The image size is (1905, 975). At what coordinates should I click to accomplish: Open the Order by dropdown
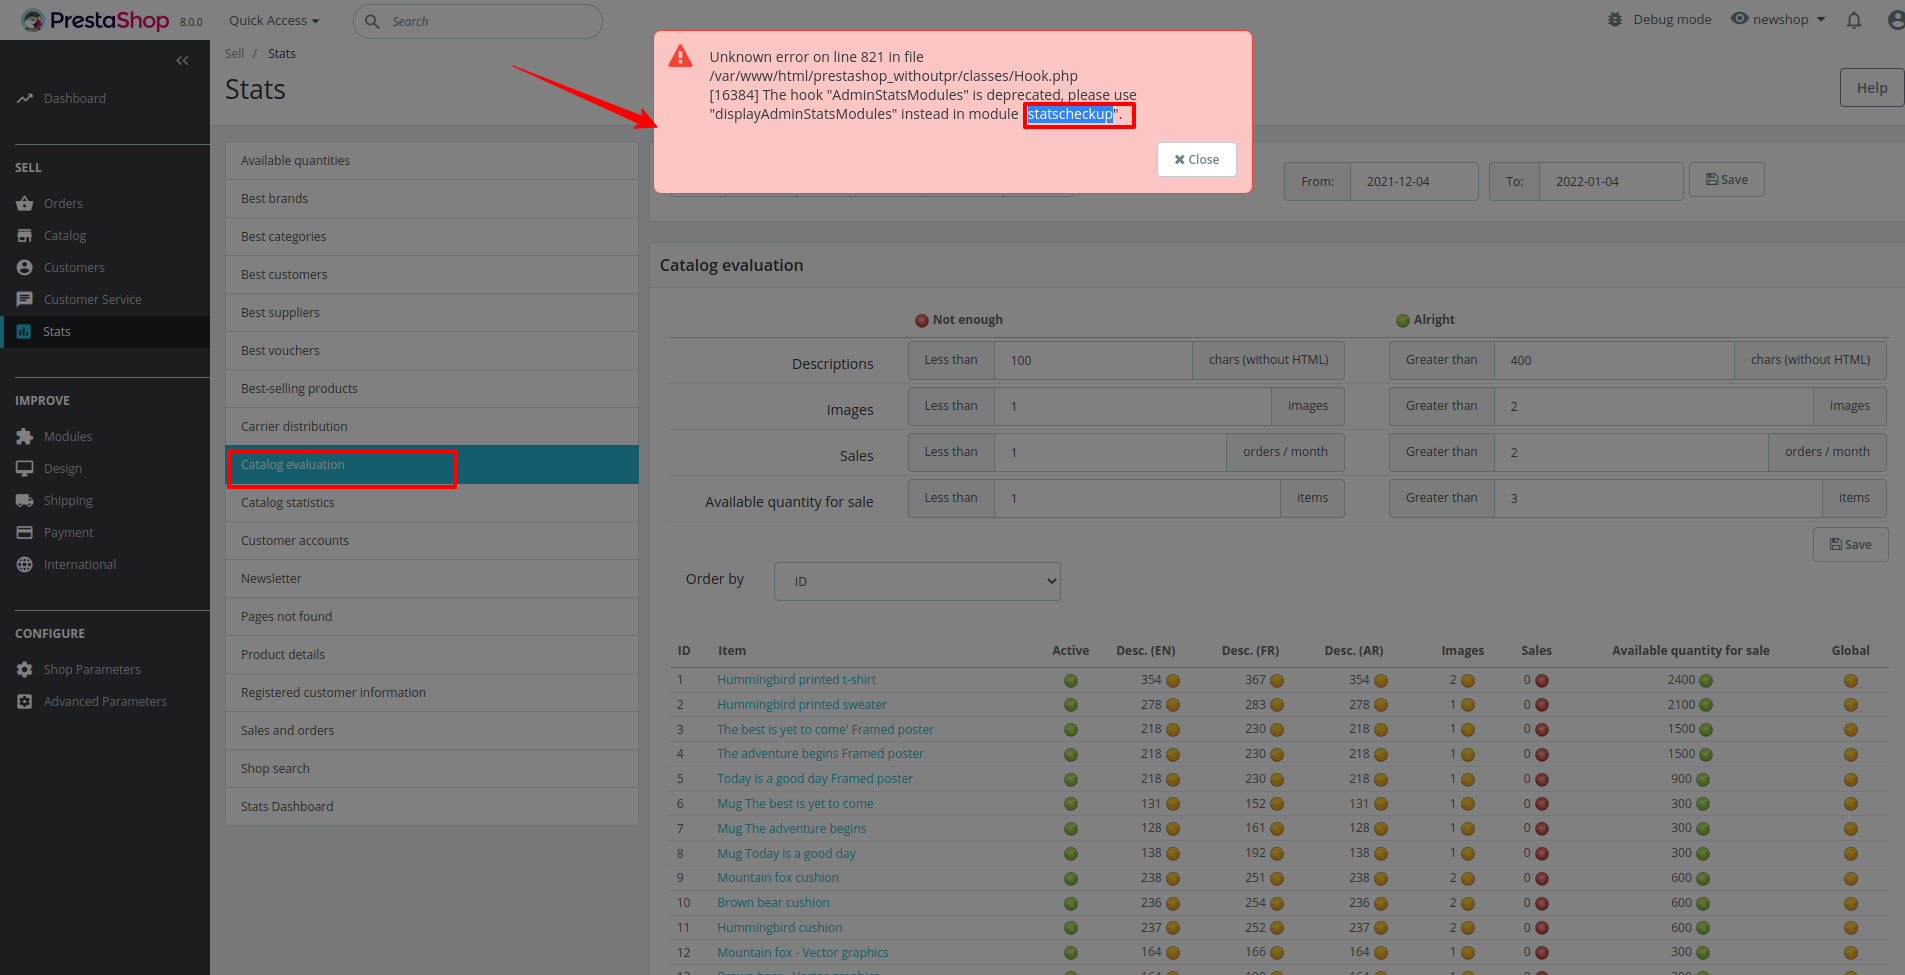point(916,580)
